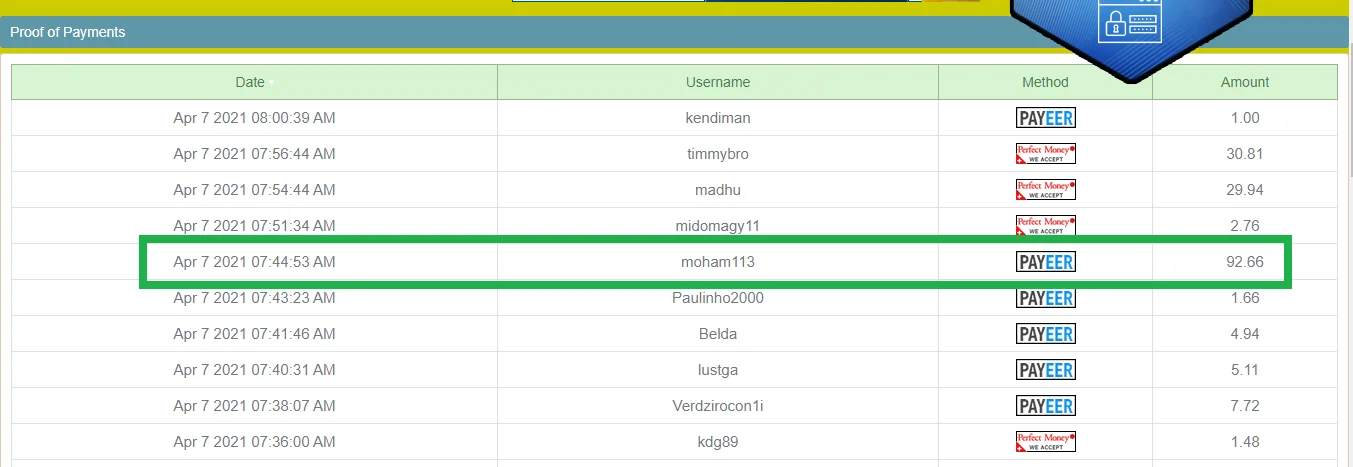Viewport: 1353px width, 467px height.
Task: Click the Method column header
Action: 1045,82
